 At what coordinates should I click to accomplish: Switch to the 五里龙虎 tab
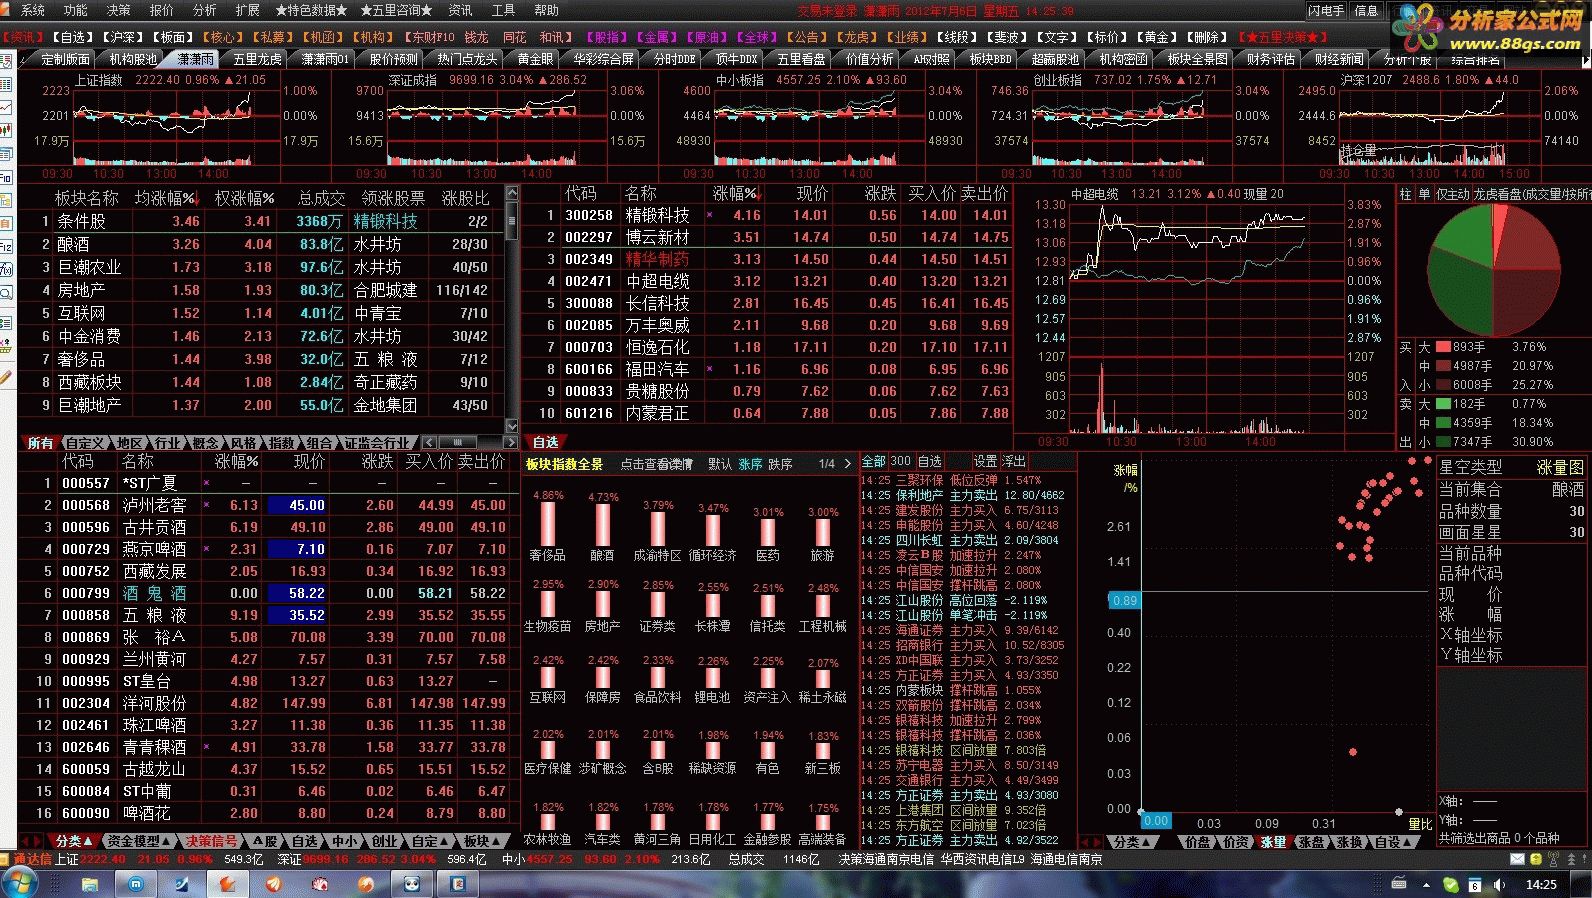[257, 59]
